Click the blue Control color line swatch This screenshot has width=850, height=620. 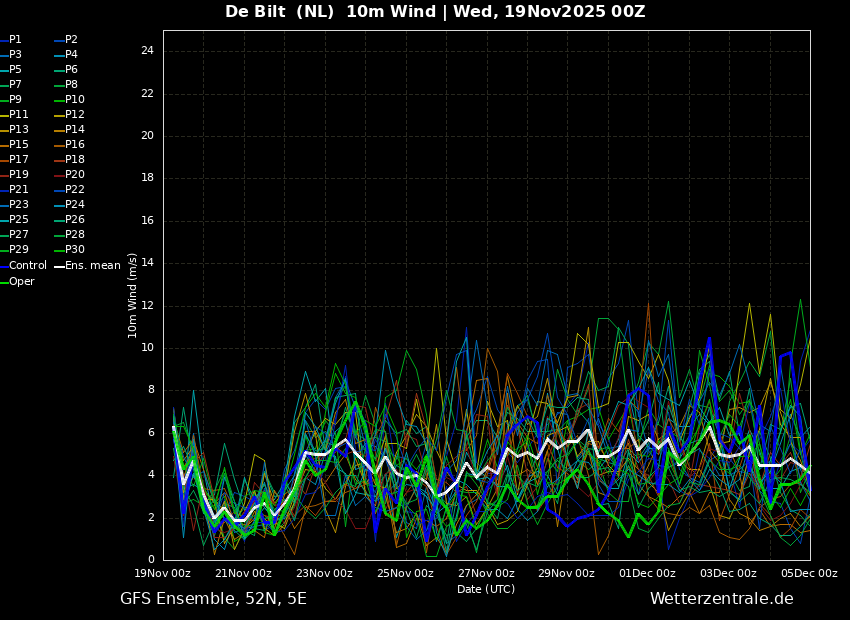pyautogui.click(x=4, y=266)
